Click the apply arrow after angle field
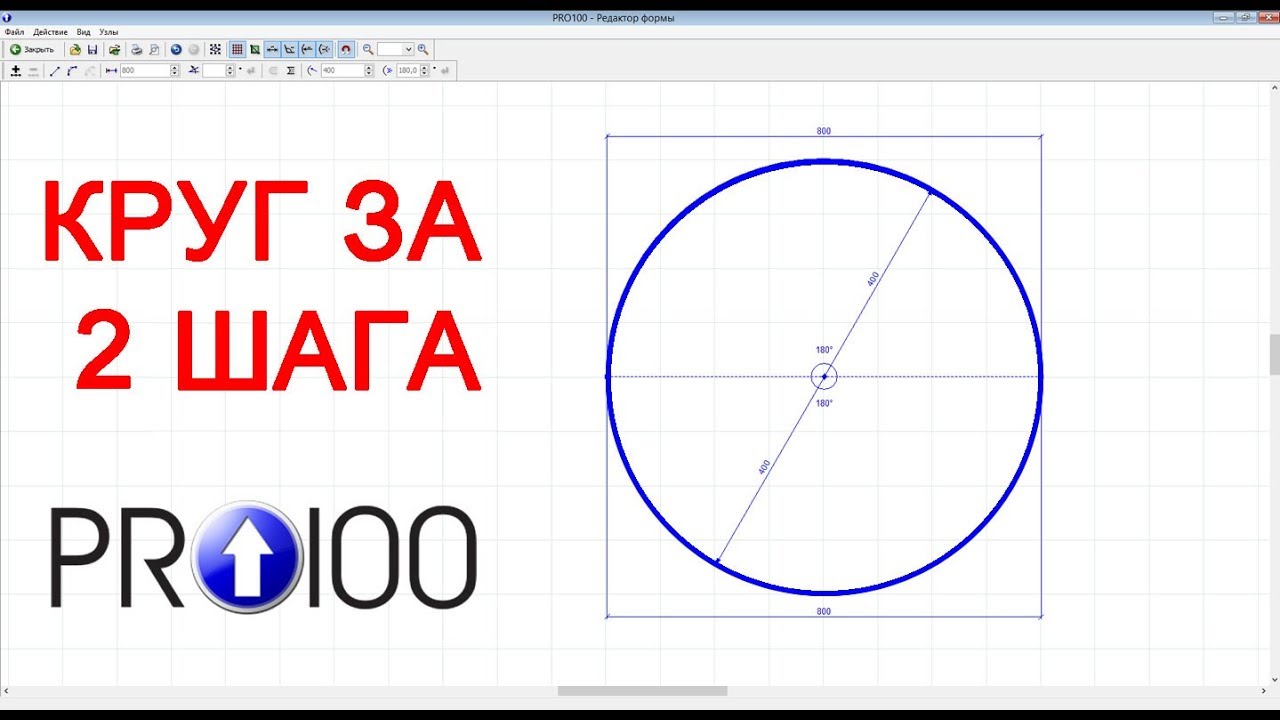 click(251, 71)
